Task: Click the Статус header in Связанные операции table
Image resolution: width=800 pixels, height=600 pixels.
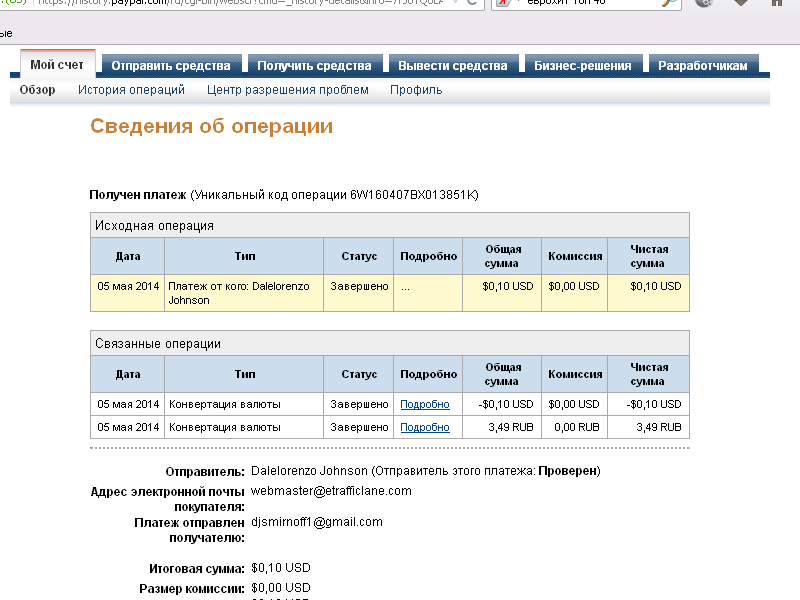Action: point(359,374)
